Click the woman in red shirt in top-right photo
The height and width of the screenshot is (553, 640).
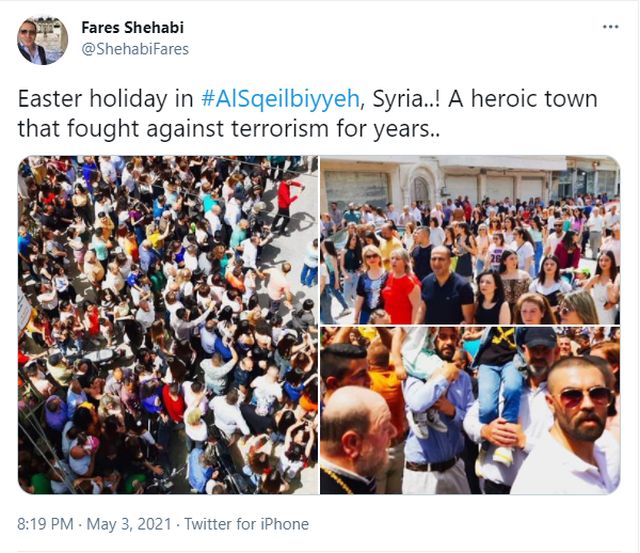(x=400, y=288)
